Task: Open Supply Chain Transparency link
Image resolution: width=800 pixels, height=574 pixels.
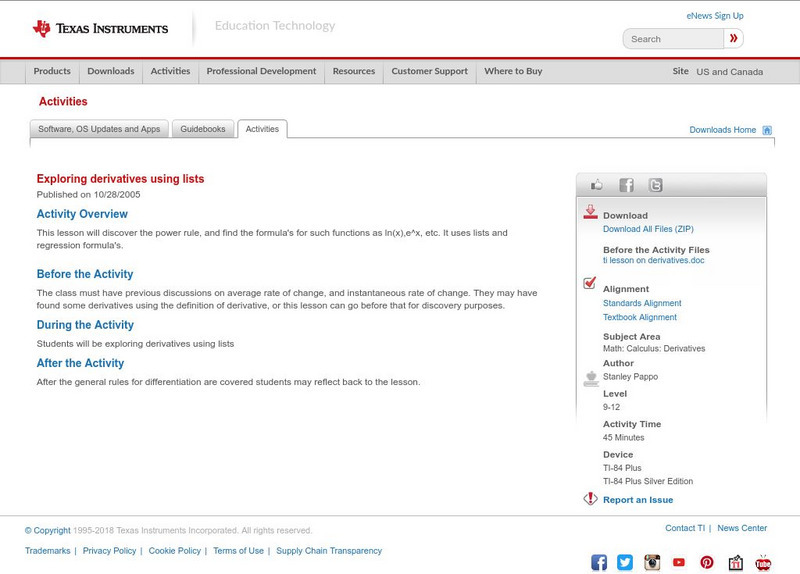Action: coord(329,551)
